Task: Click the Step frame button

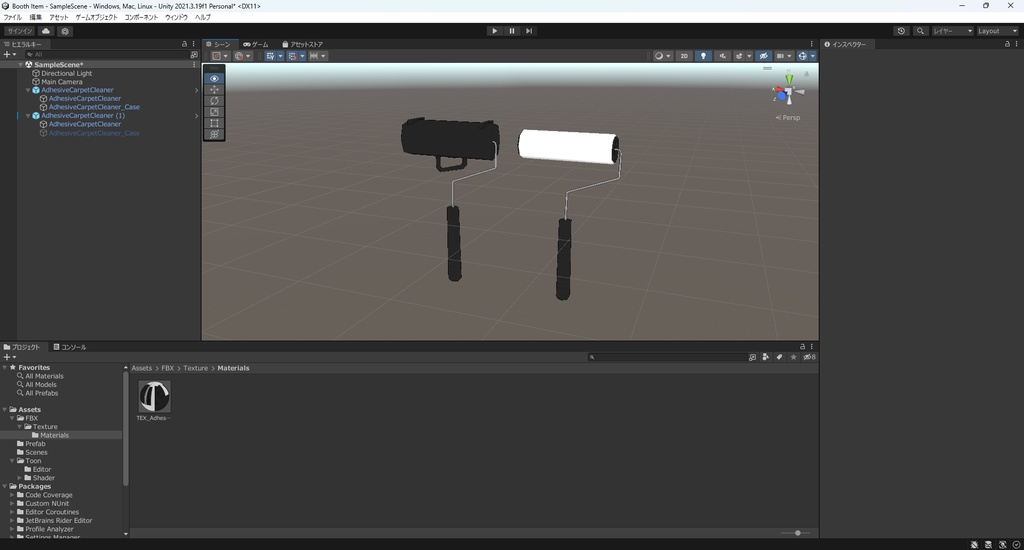Action: (x=529, y=31)
